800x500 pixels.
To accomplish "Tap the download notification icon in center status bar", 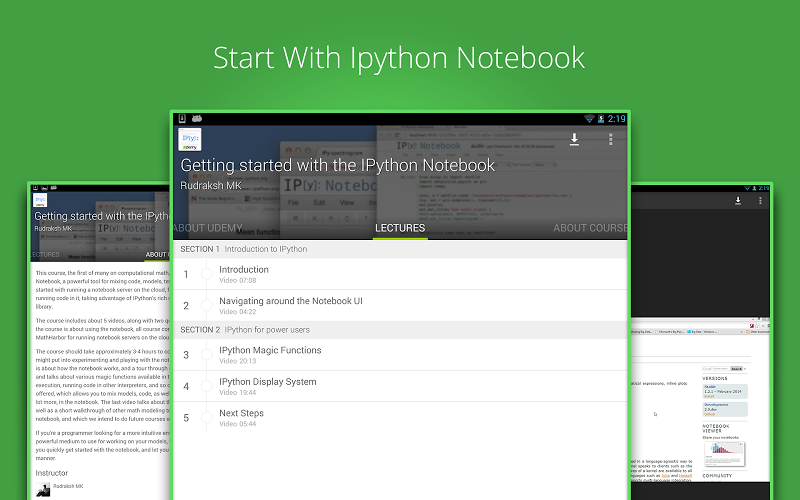I will [x=182, y=118].
